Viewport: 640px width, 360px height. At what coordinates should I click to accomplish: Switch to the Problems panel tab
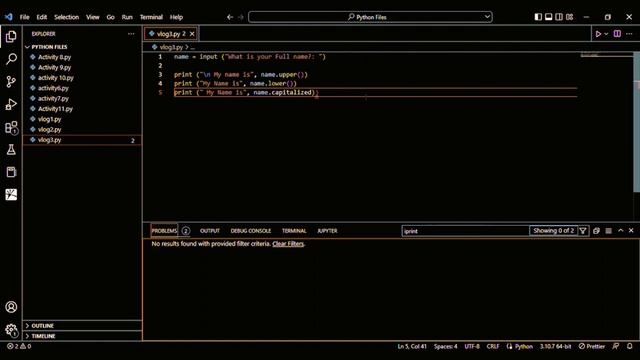164,231
